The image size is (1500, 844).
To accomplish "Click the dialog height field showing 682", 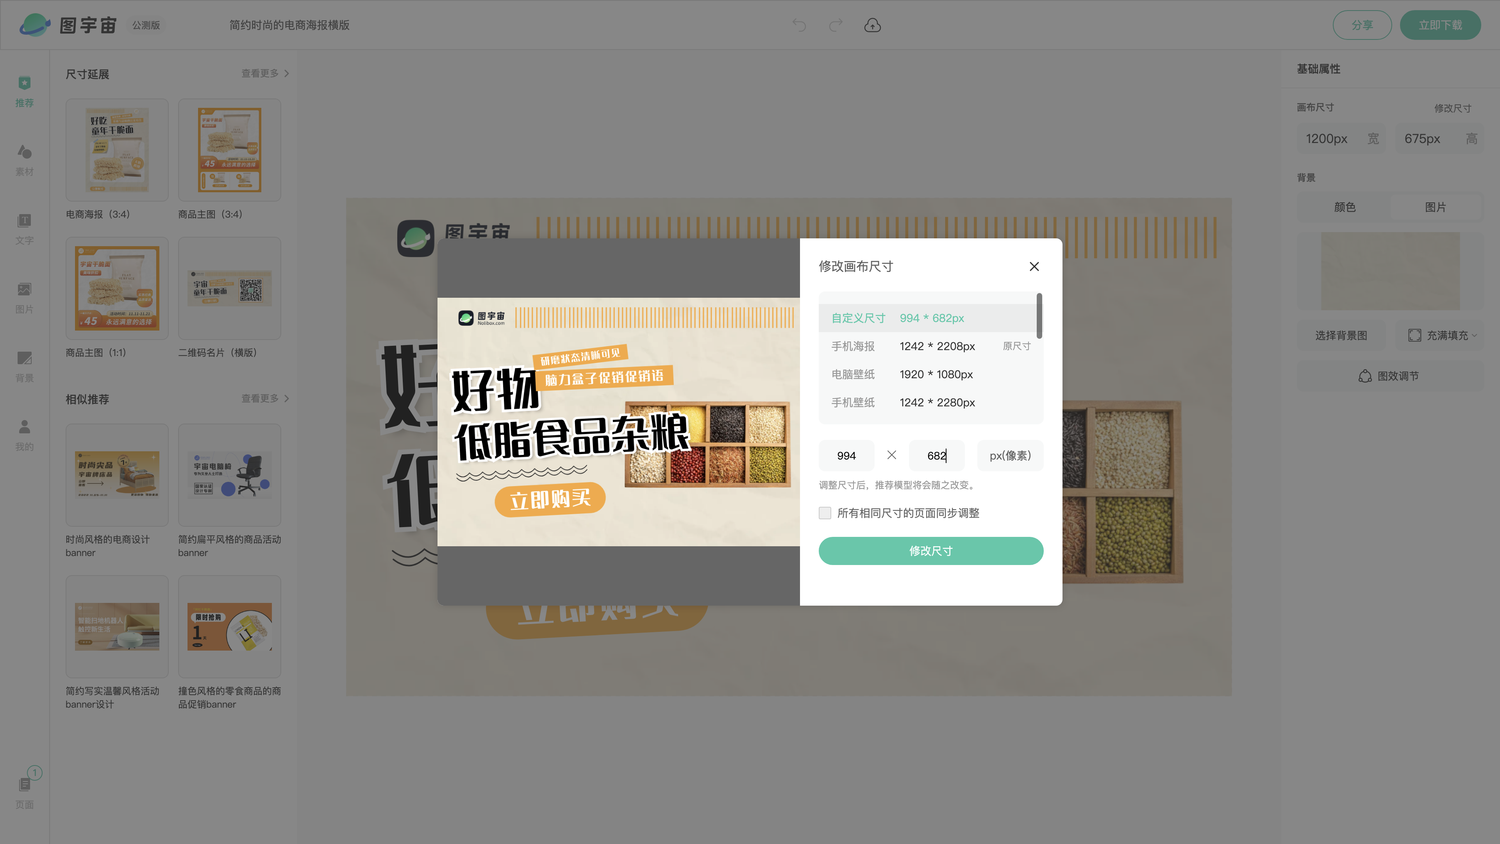I will coord(937,456).
